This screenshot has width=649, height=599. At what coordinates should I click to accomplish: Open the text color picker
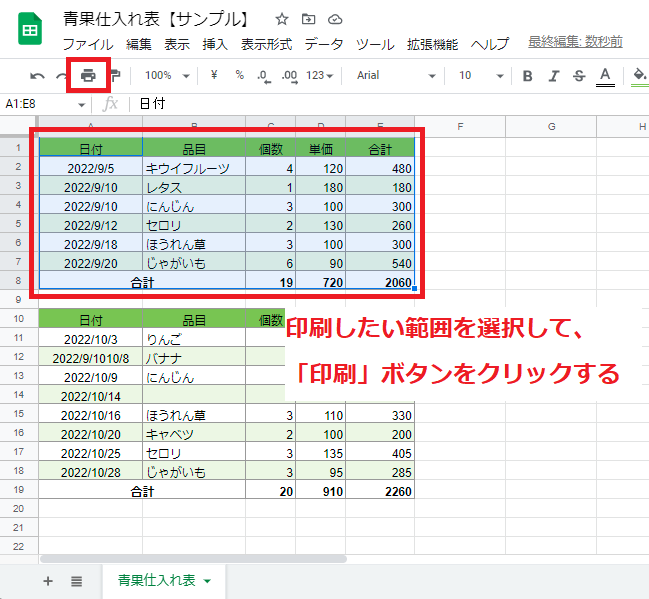(x=604, y=76)
